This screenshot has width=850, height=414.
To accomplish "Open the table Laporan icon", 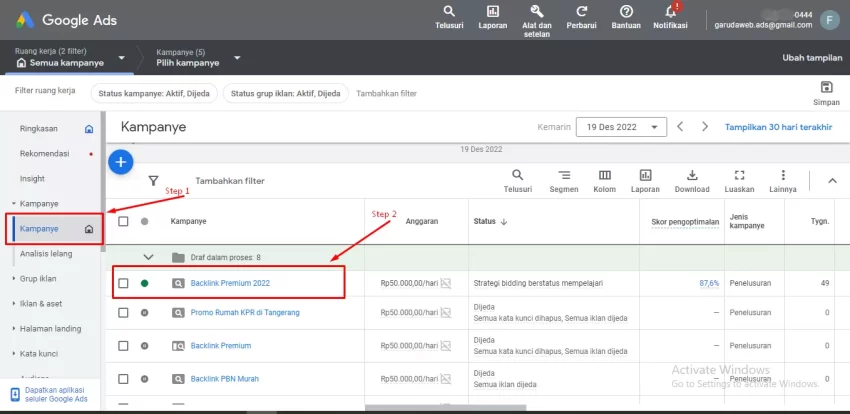I will coord(645,175).
